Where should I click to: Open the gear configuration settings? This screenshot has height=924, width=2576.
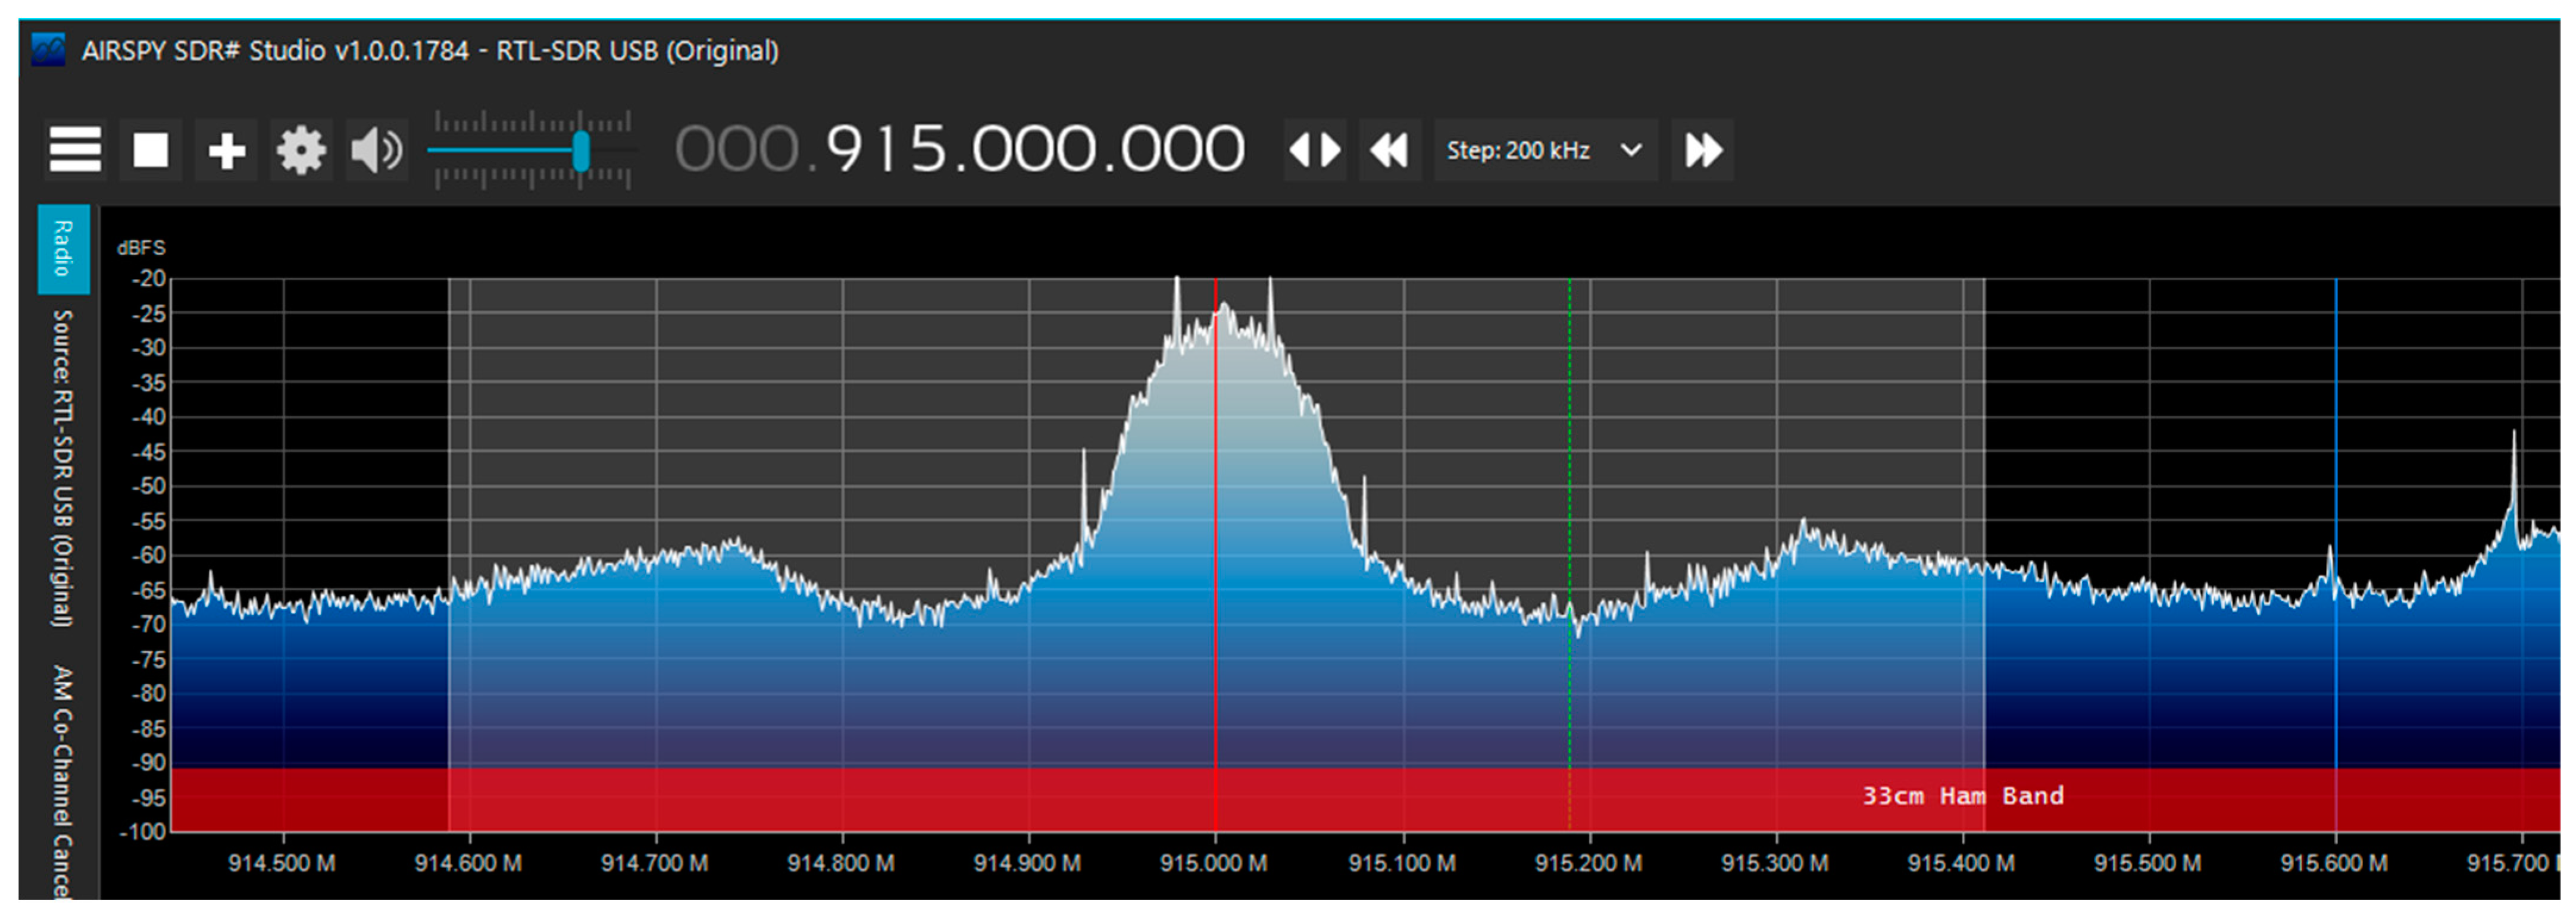(x=301, y=150)
